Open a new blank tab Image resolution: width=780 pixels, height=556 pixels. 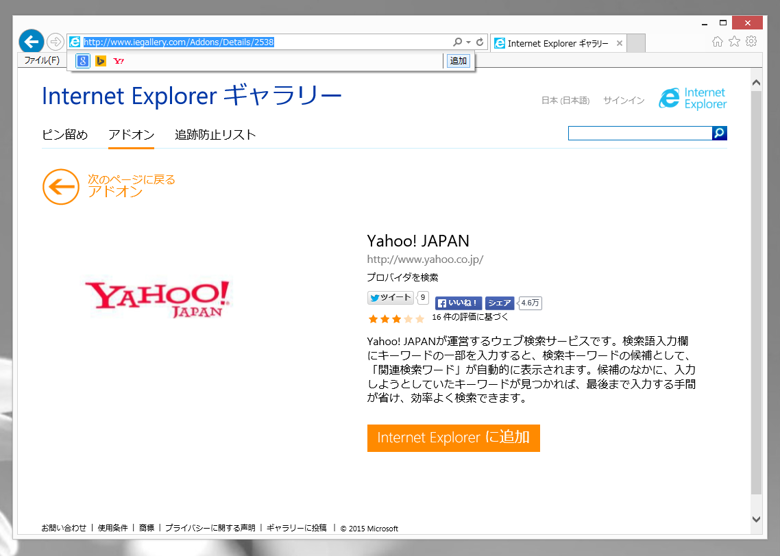(636, 43)
